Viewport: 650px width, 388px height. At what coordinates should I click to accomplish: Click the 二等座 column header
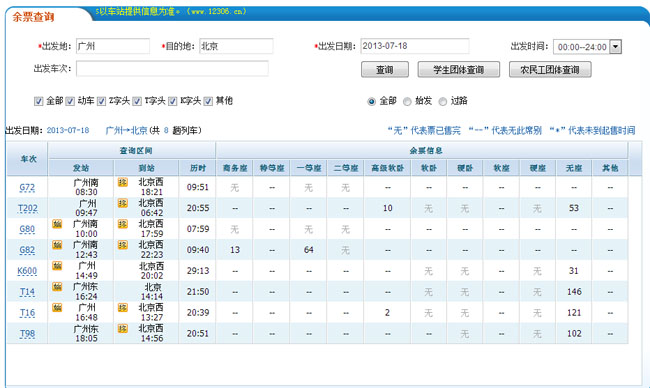click(x=346, y=168)
